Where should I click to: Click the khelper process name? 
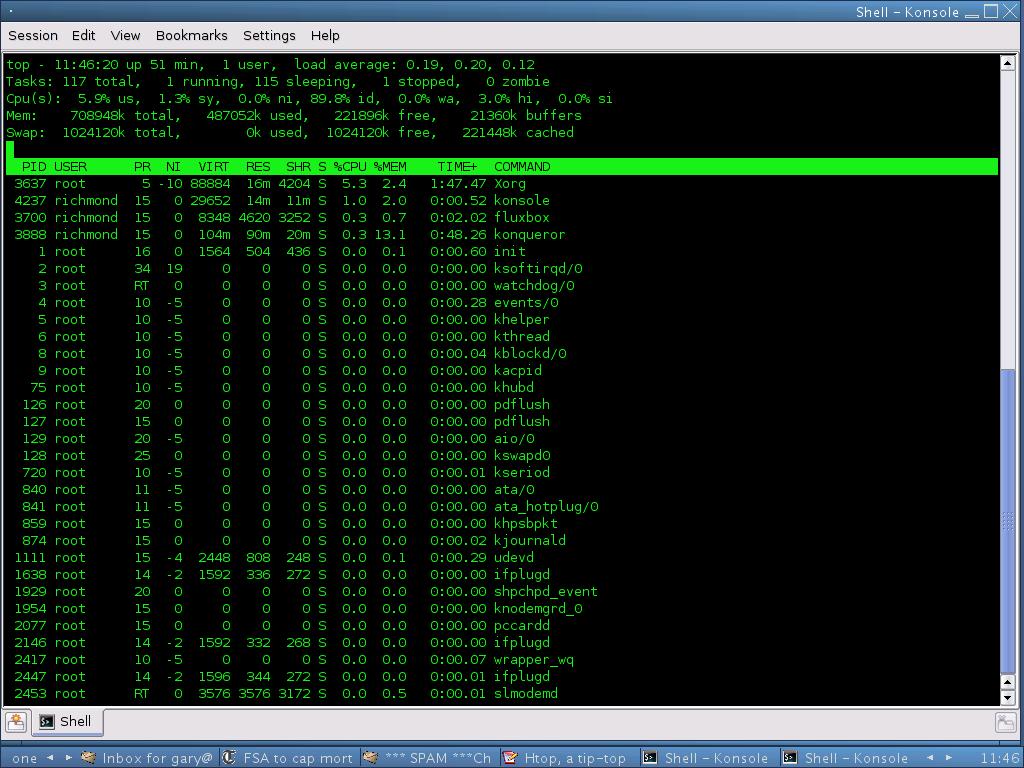pos(521,319)
